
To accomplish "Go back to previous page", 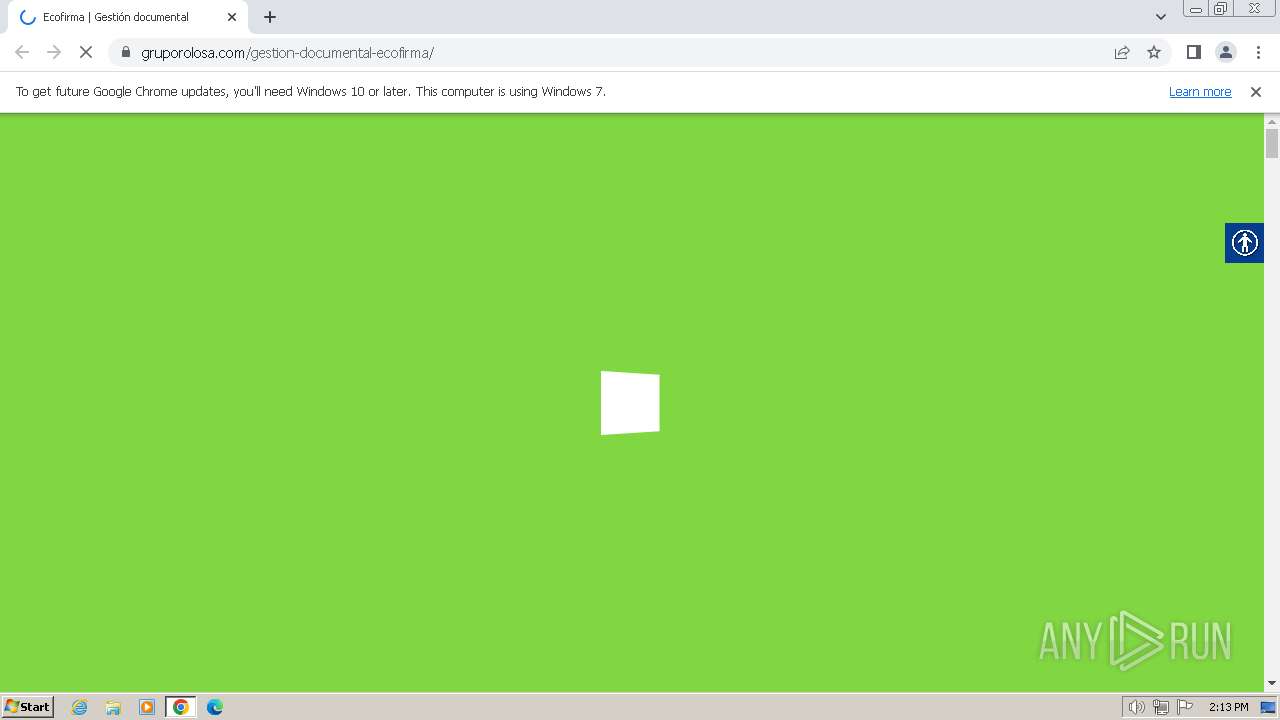I will [22, 52].
